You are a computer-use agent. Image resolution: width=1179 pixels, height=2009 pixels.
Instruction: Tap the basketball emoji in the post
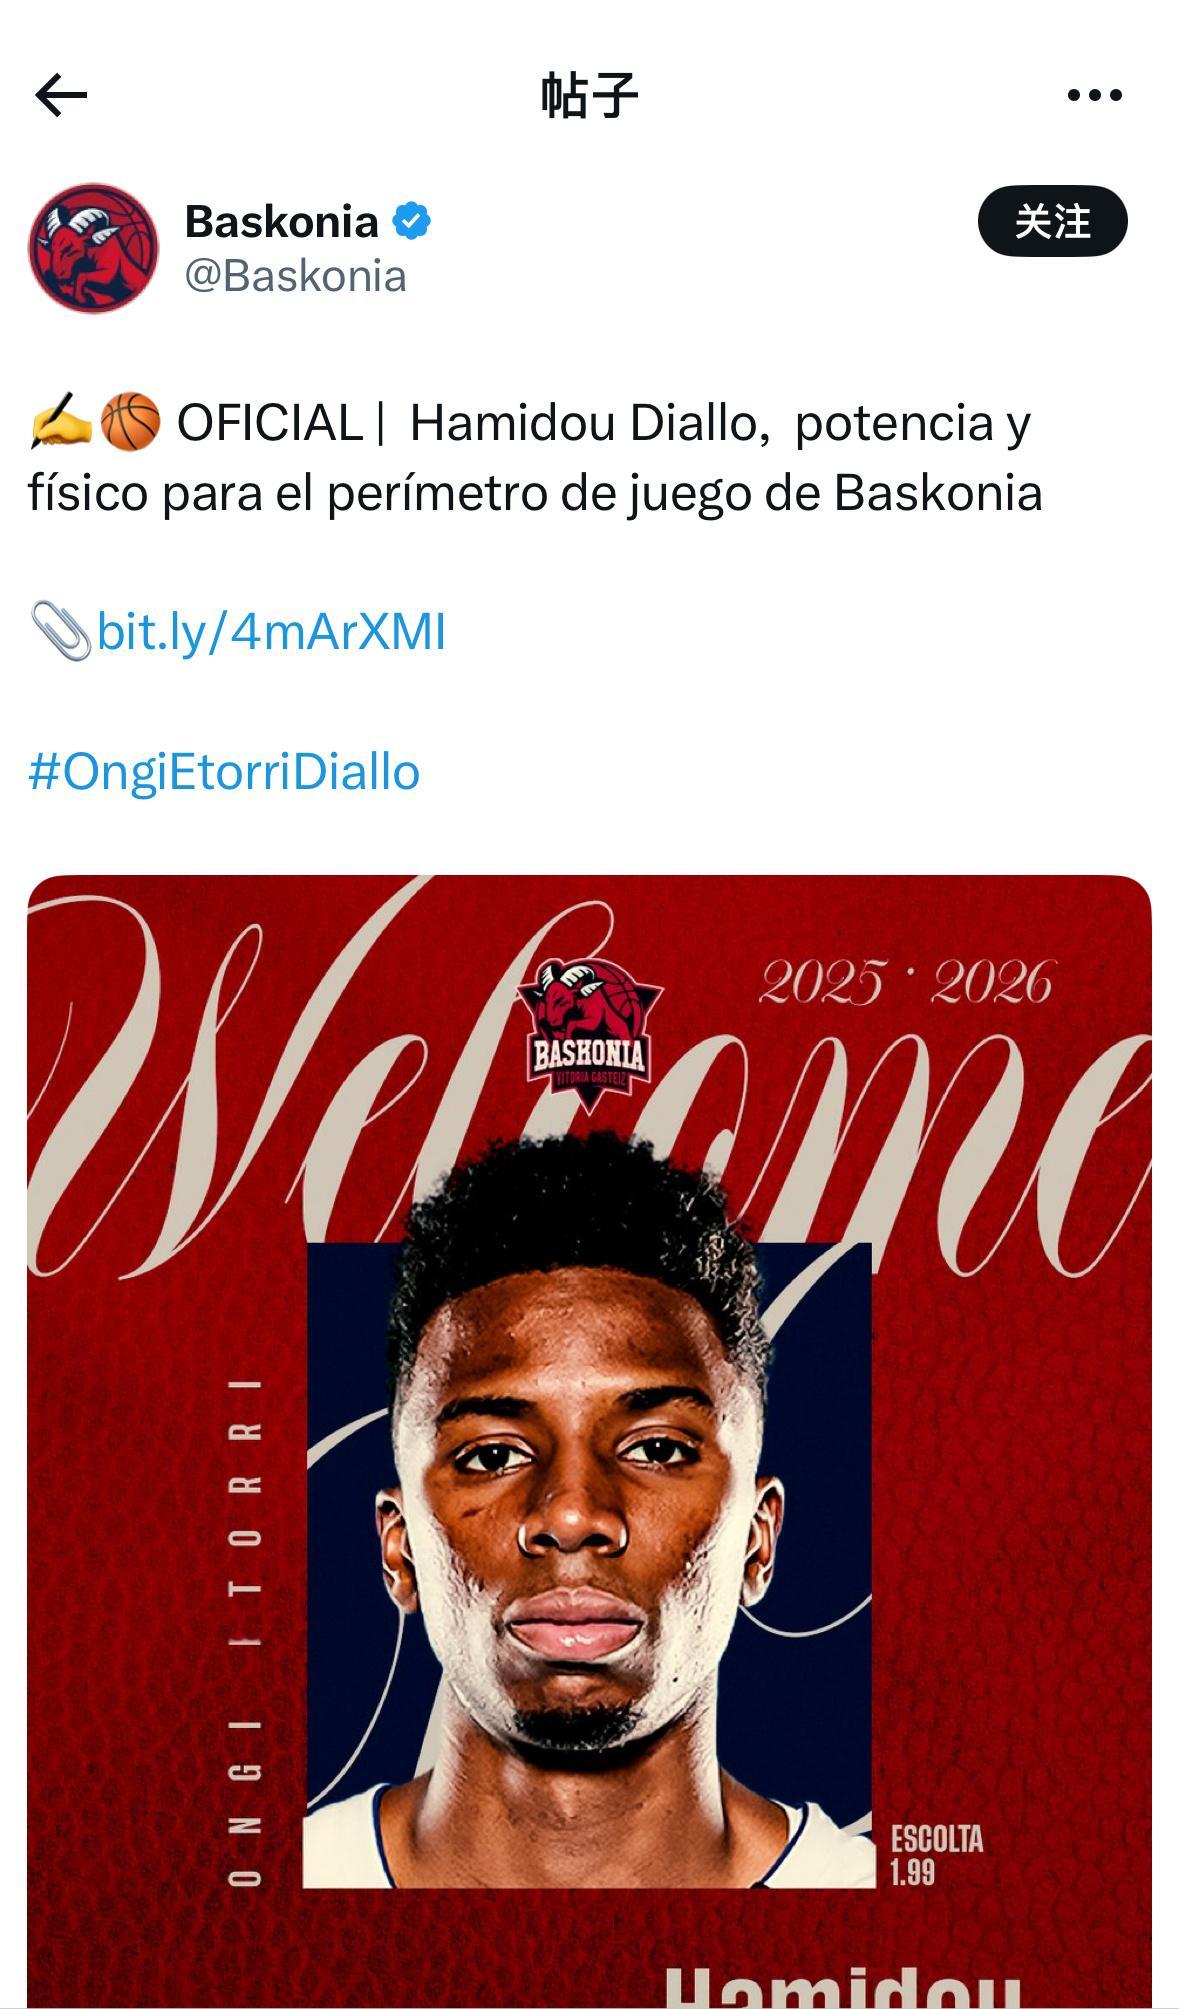[x=131, y=421]
